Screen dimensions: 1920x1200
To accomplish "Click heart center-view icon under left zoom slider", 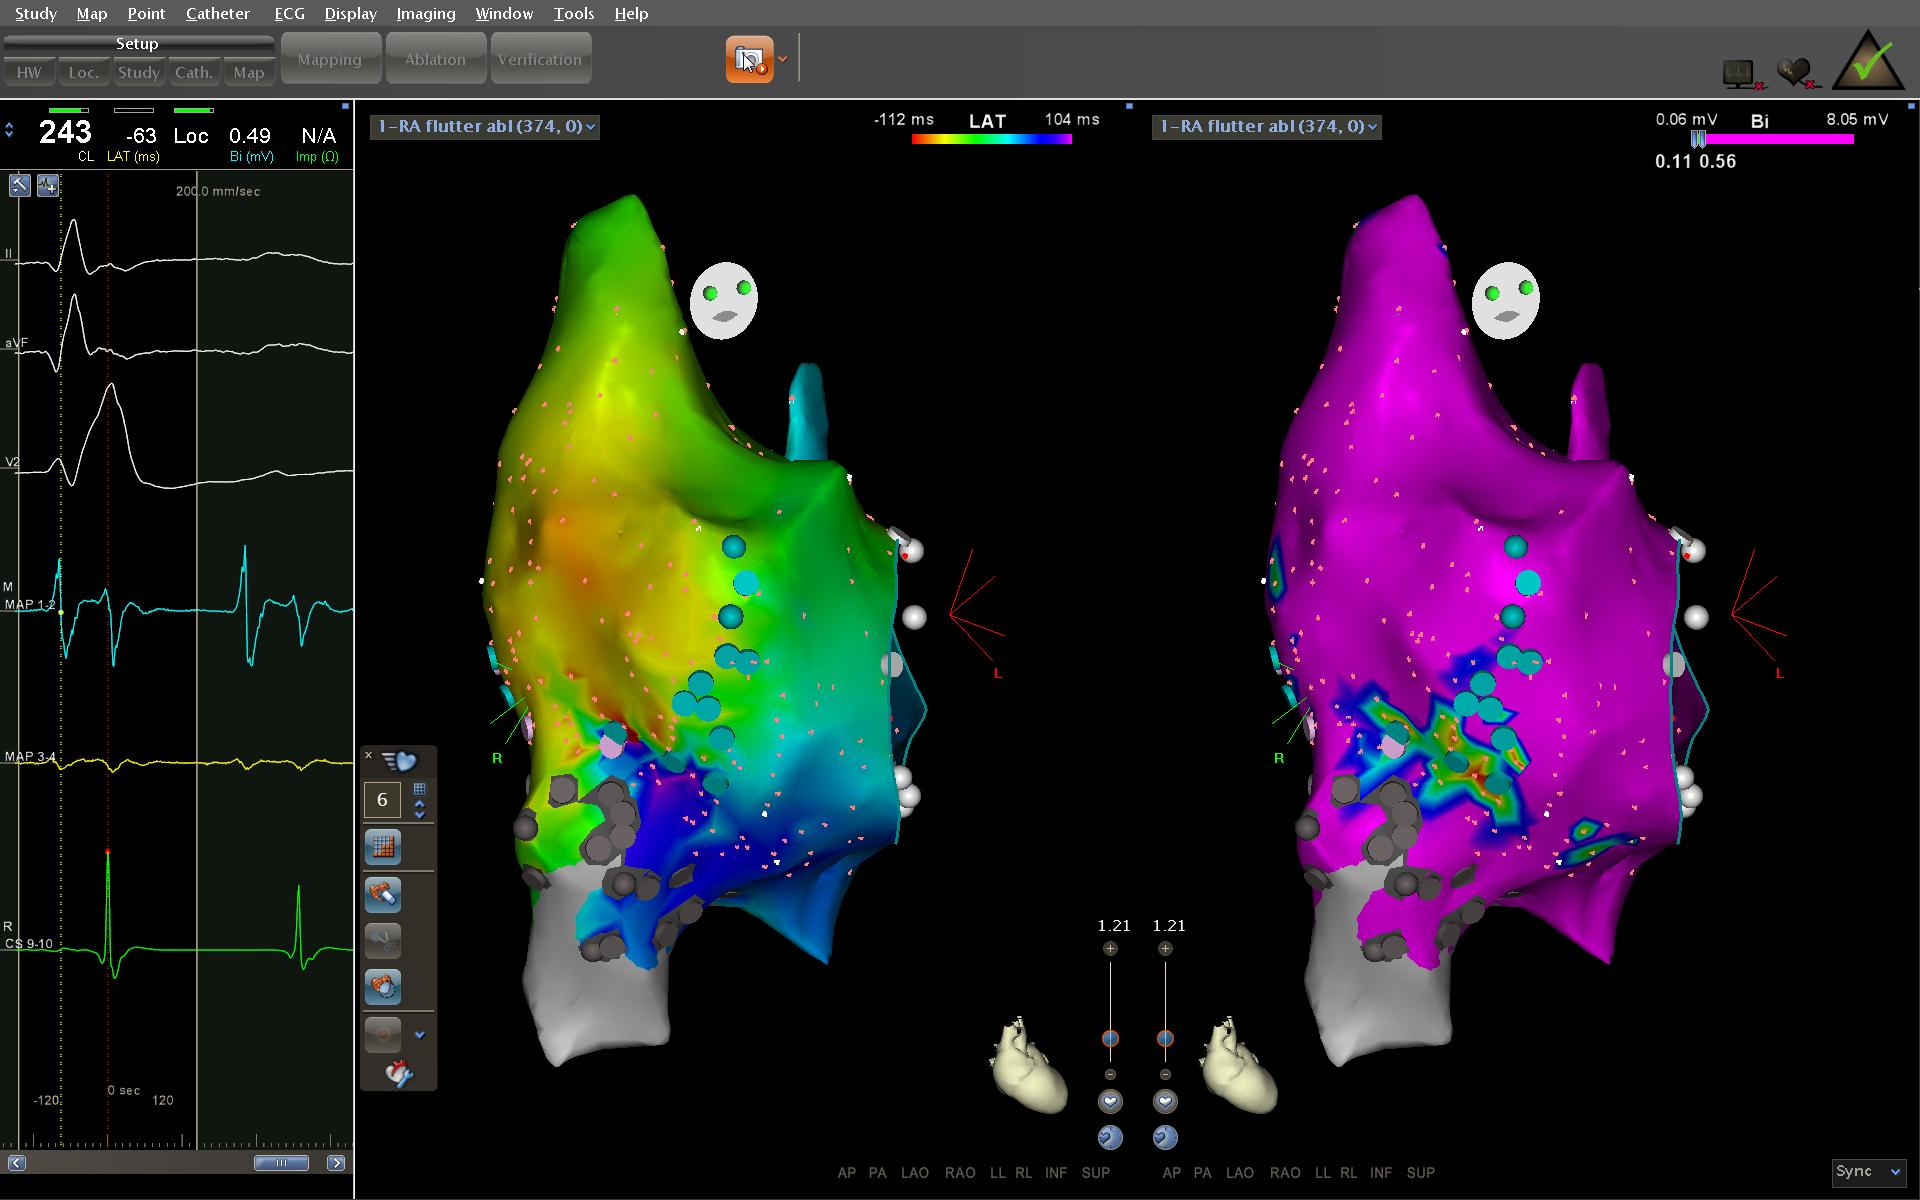I will click(1110, 1101).
